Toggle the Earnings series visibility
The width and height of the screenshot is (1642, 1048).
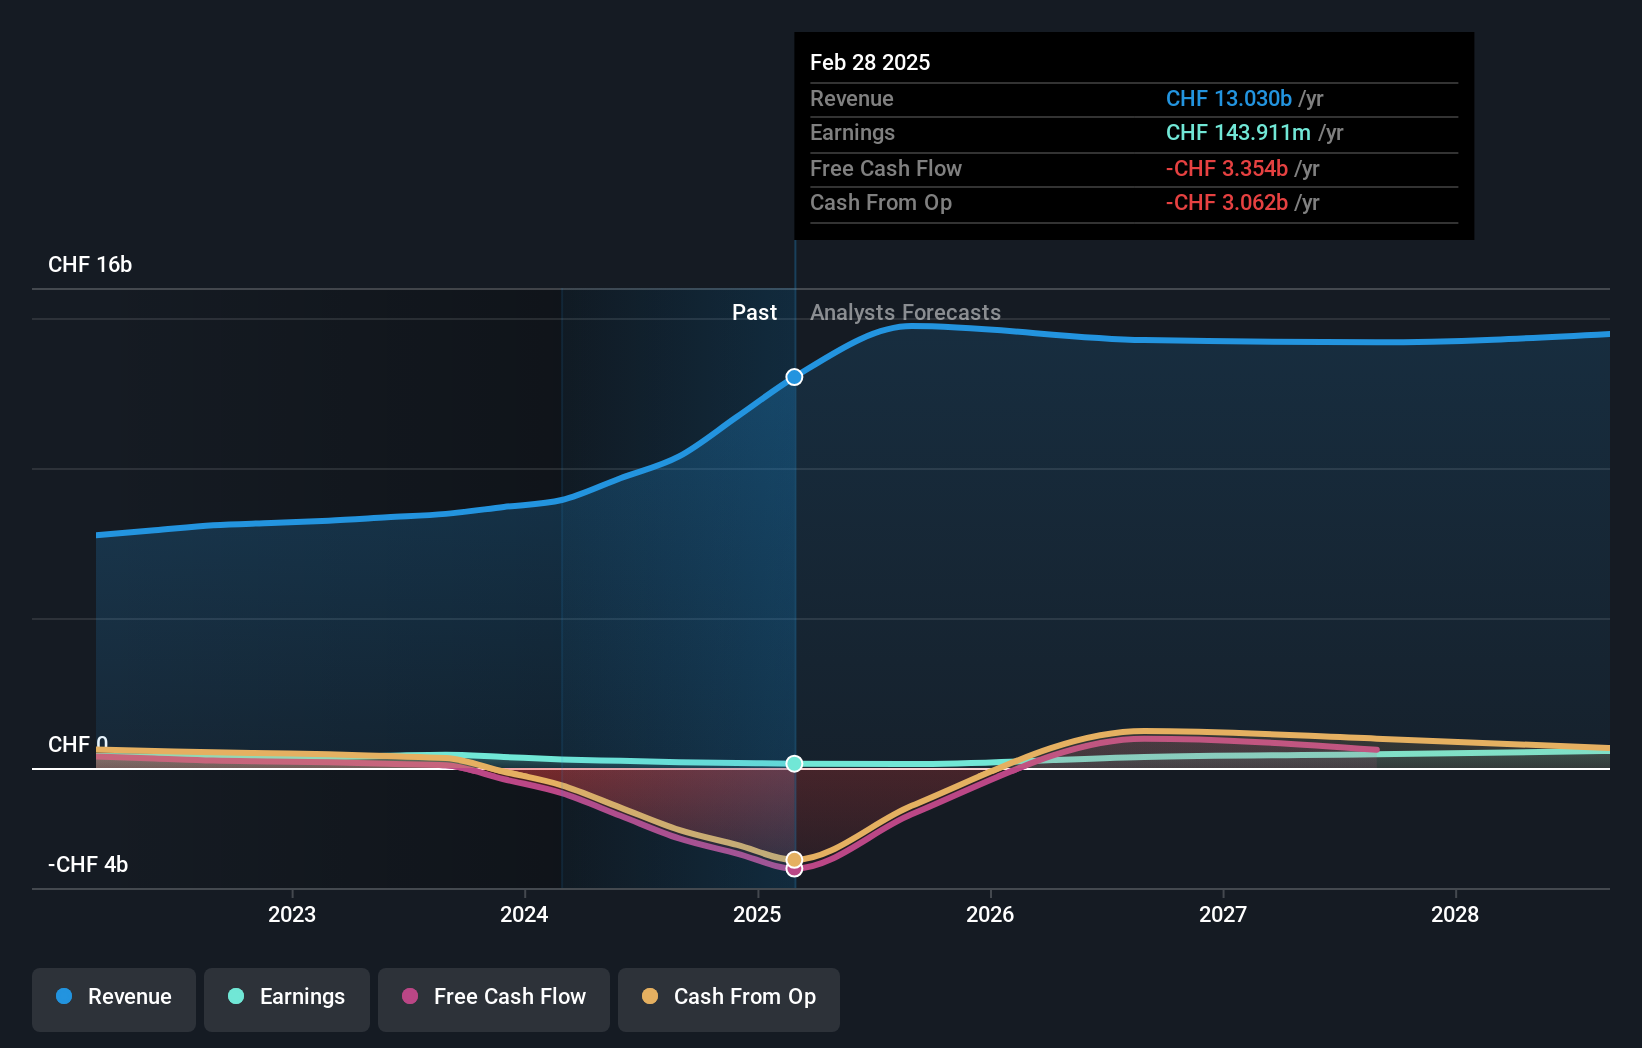tap(286, 997)
